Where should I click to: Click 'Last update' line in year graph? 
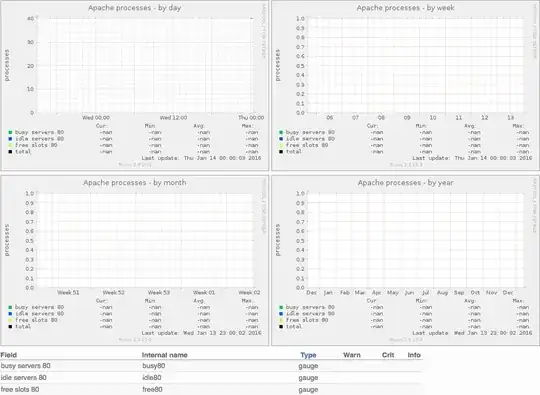[472, 333]
